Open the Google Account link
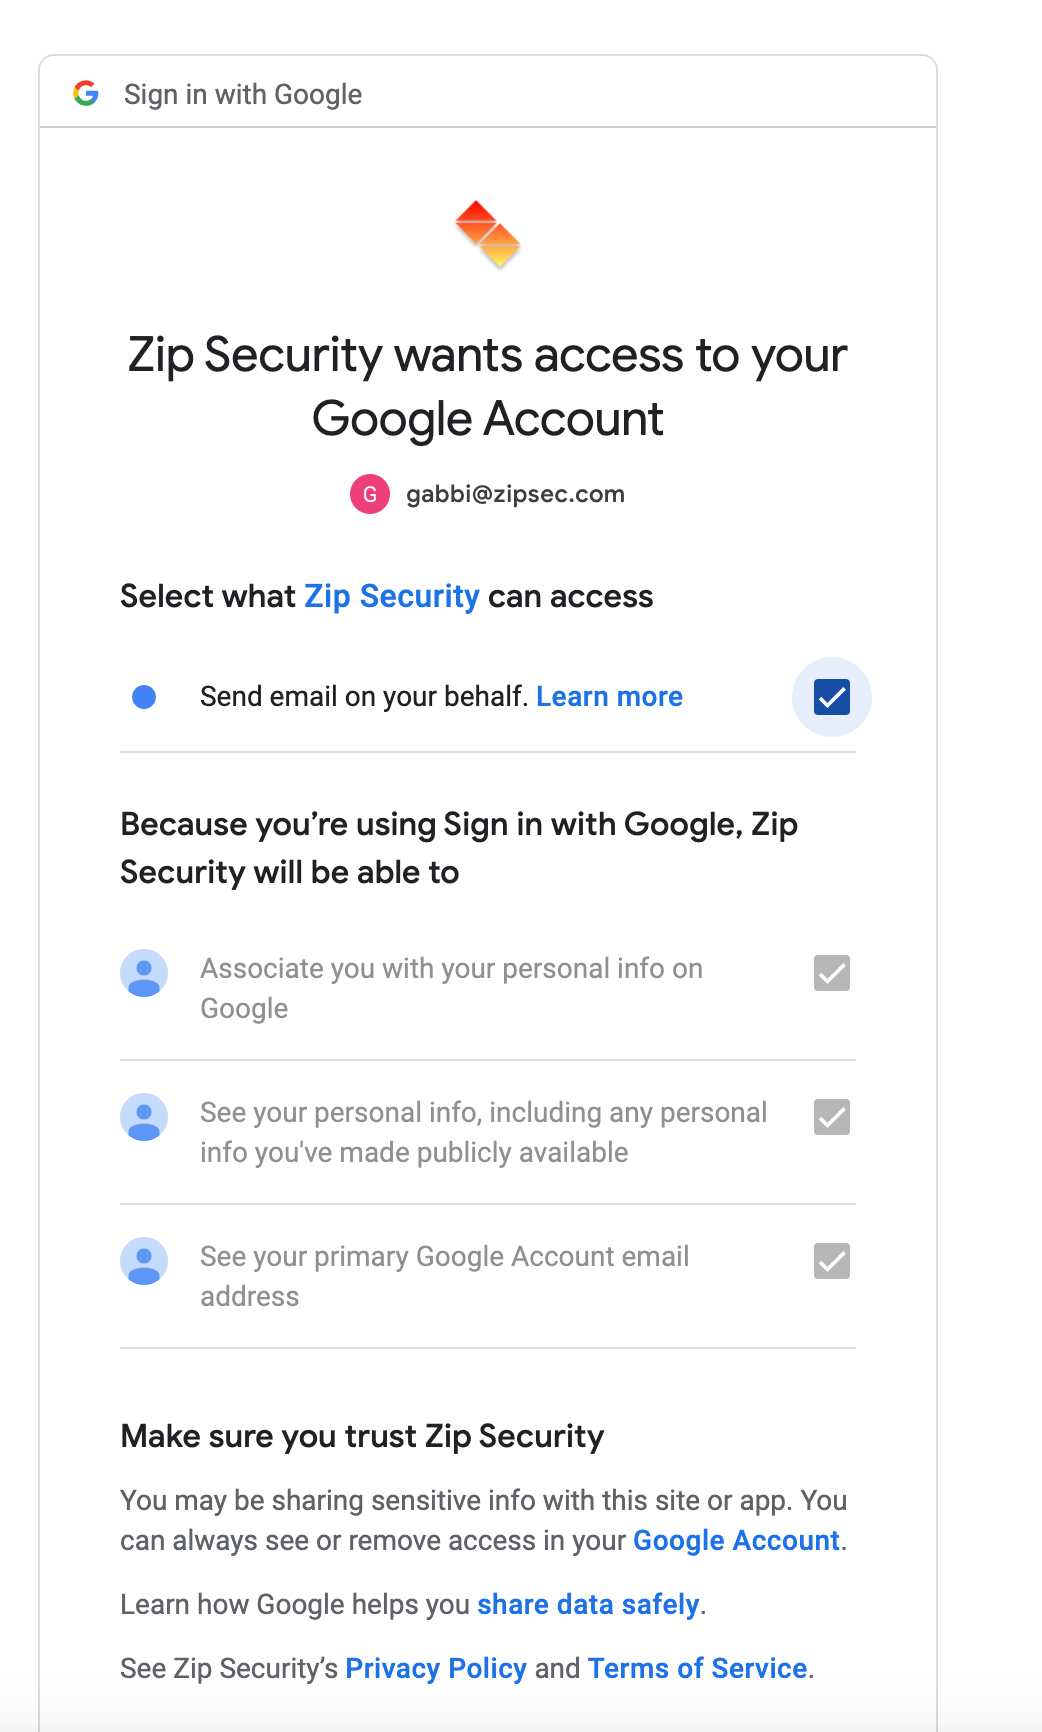The width and height of the screenshot is (1042, 1732). 736,1541
